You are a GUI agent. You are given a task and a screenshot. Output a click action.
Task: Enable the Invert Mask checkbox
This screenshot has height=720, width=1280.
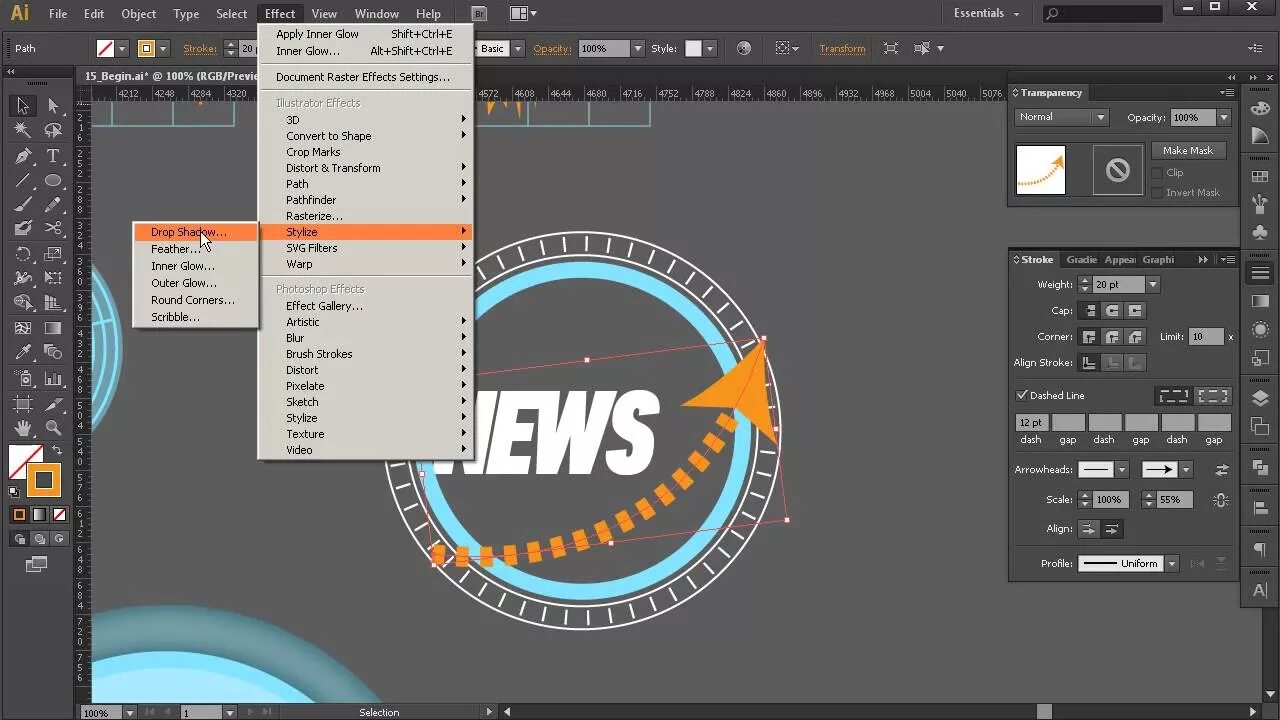tap(1157, 192)
